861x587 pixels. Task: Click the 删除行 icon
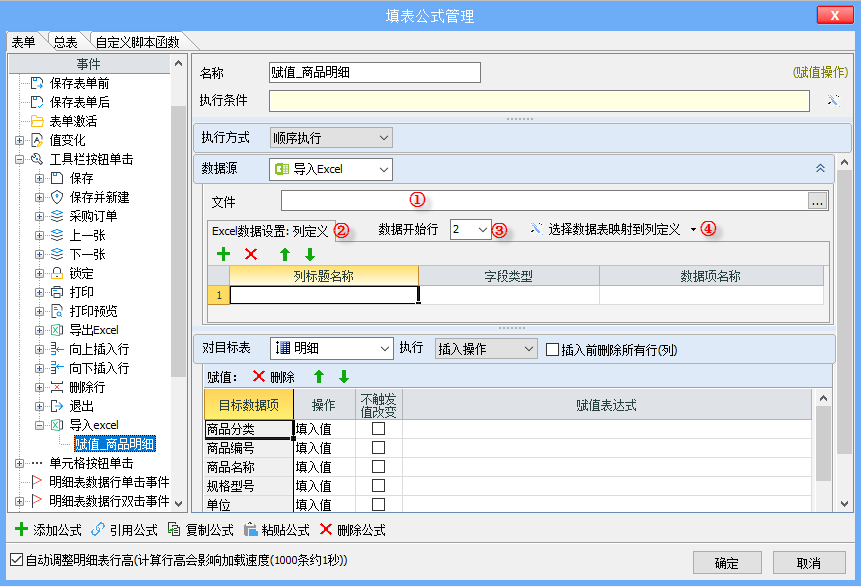(x=57, y=387)
